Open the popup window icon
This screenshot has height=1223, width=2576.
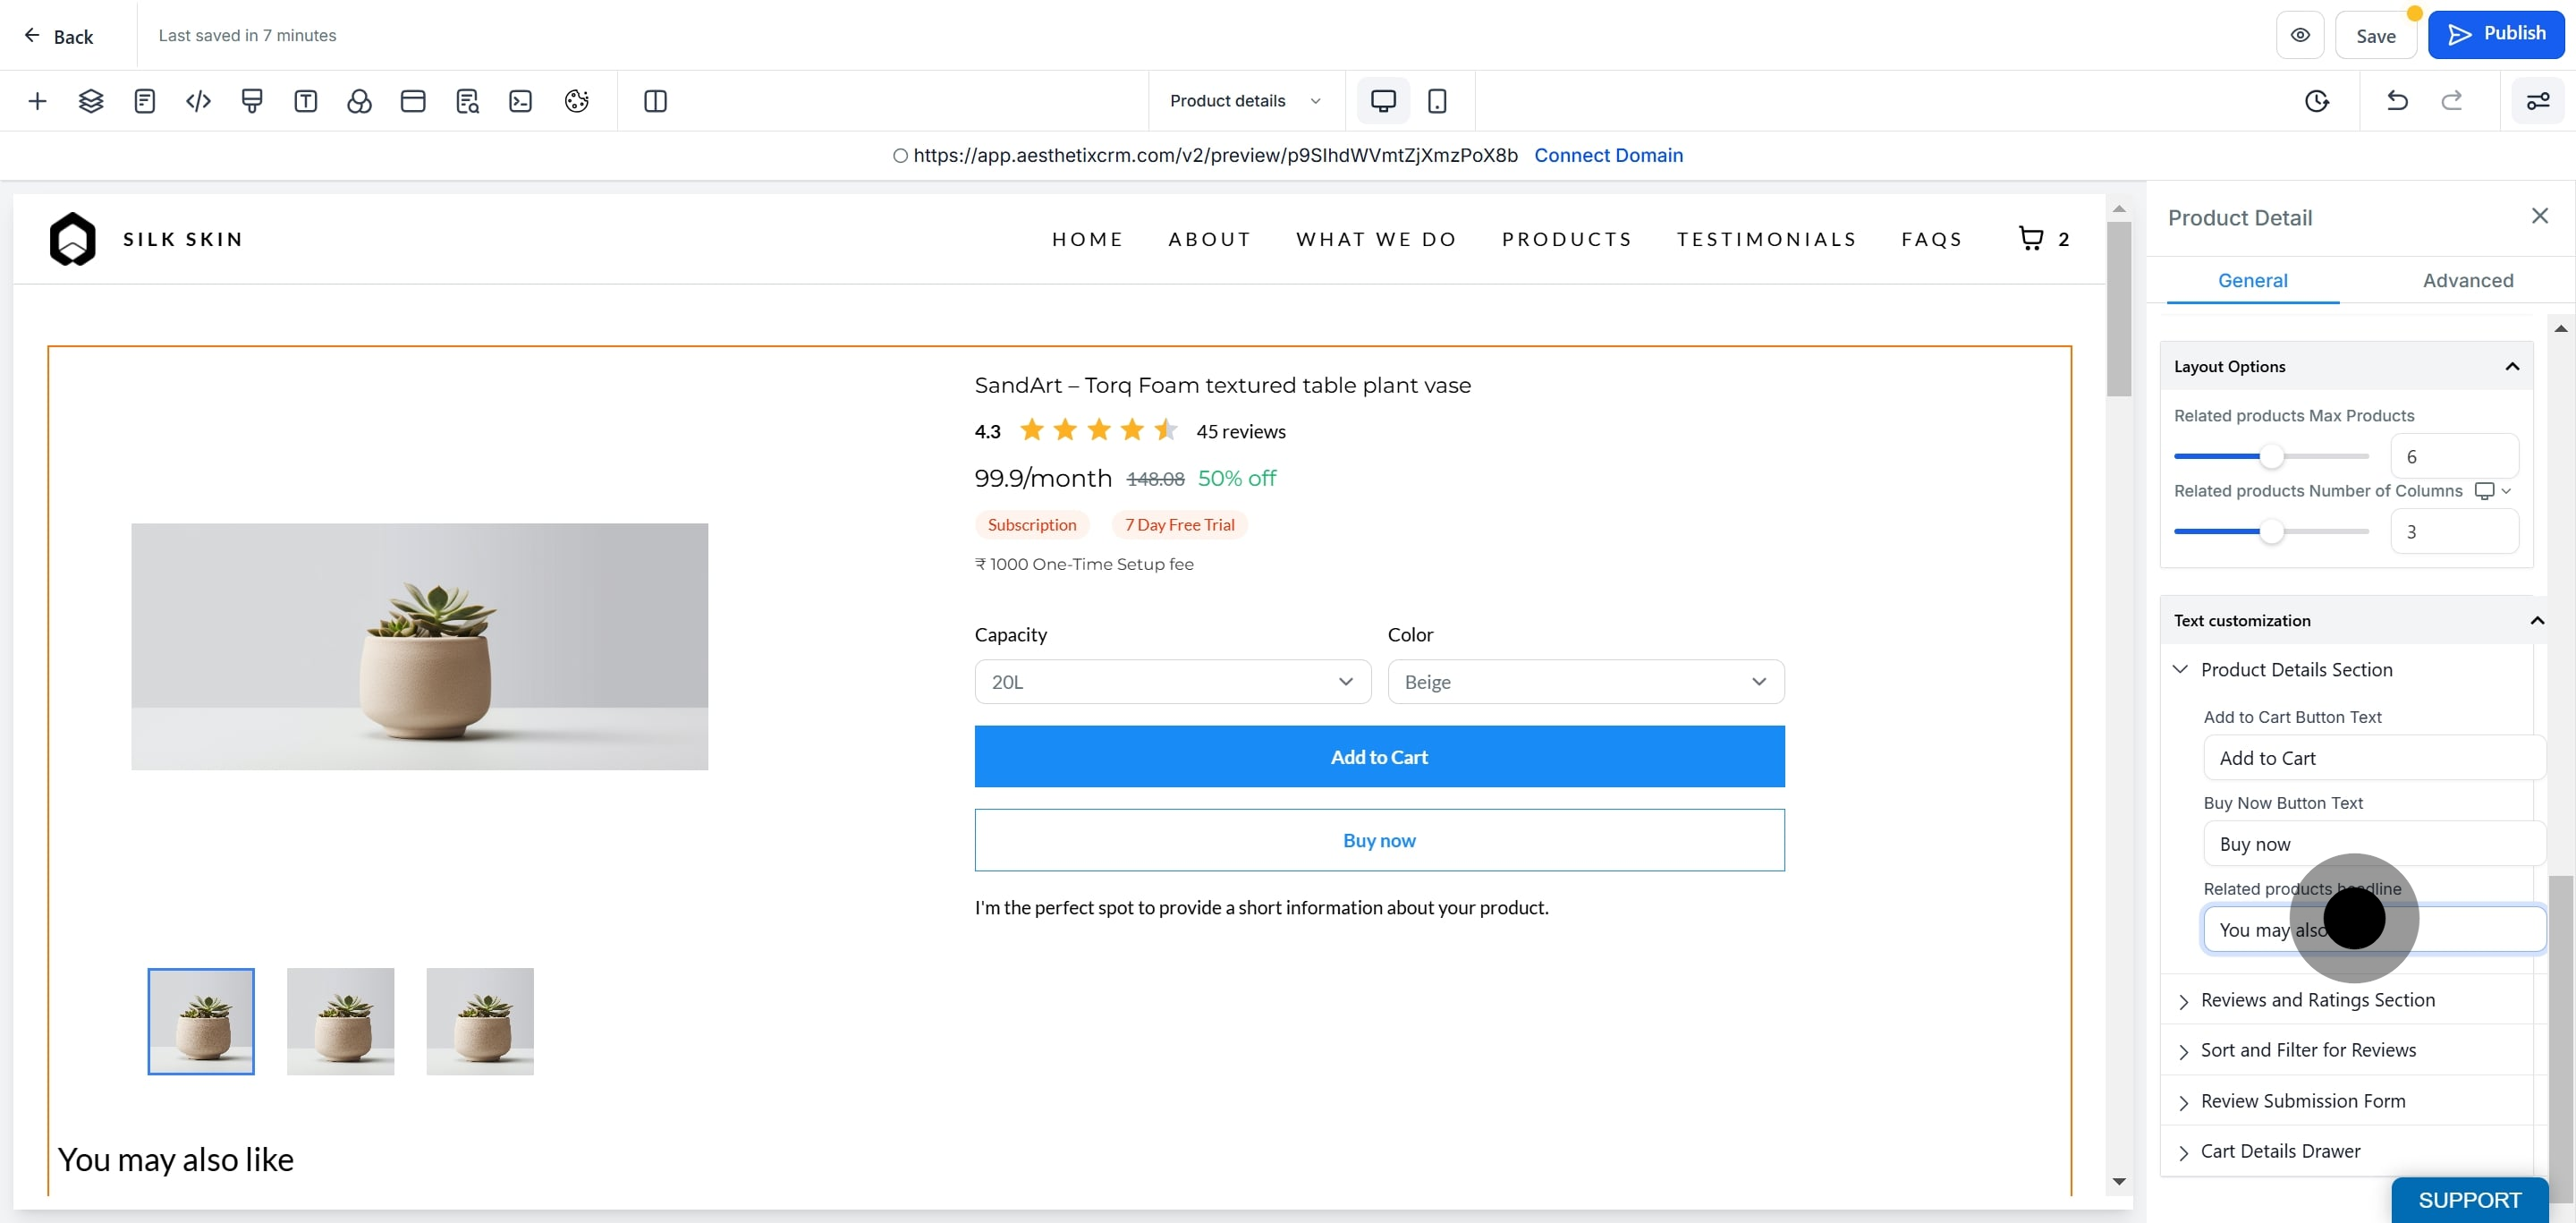[x=413, y=101]
